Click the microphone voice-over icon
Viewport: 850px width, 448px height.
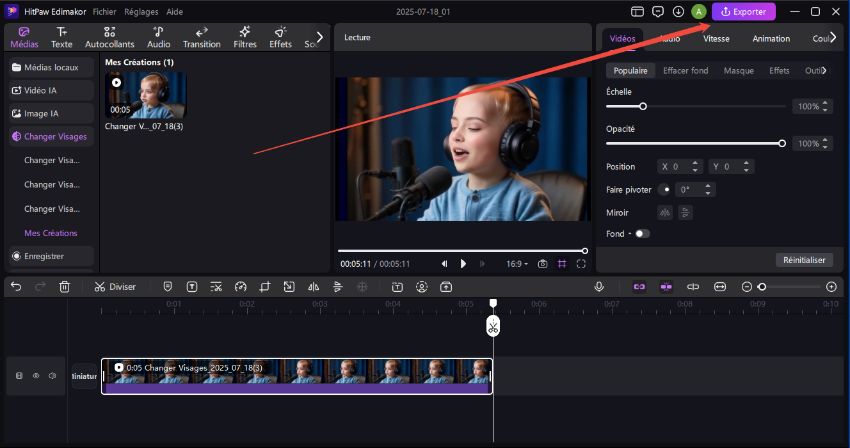click(599, 286)
